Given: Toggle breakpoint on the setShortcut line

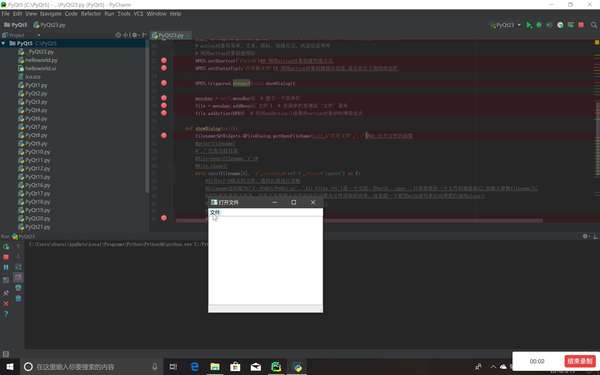Looking at the screenshot, I should (164, 60).
